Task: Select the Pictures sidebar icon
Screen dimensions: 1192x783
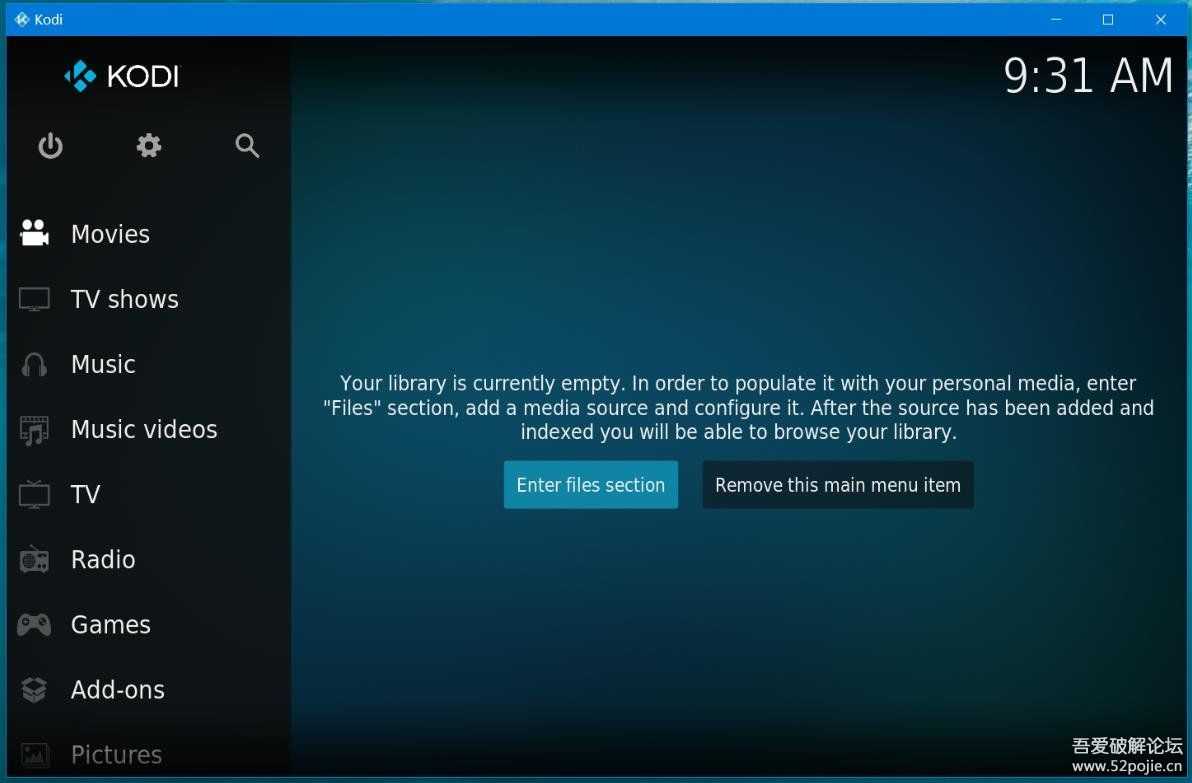Action: point(33,754)
